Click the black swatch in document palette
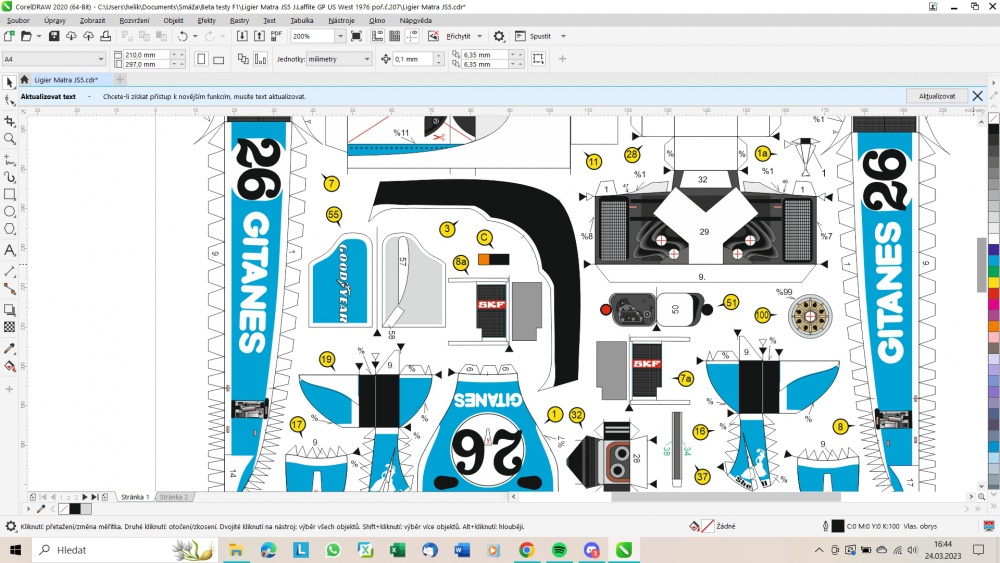Image resolution: width=1000 pixels, height=563 pixels. (75, 509)
